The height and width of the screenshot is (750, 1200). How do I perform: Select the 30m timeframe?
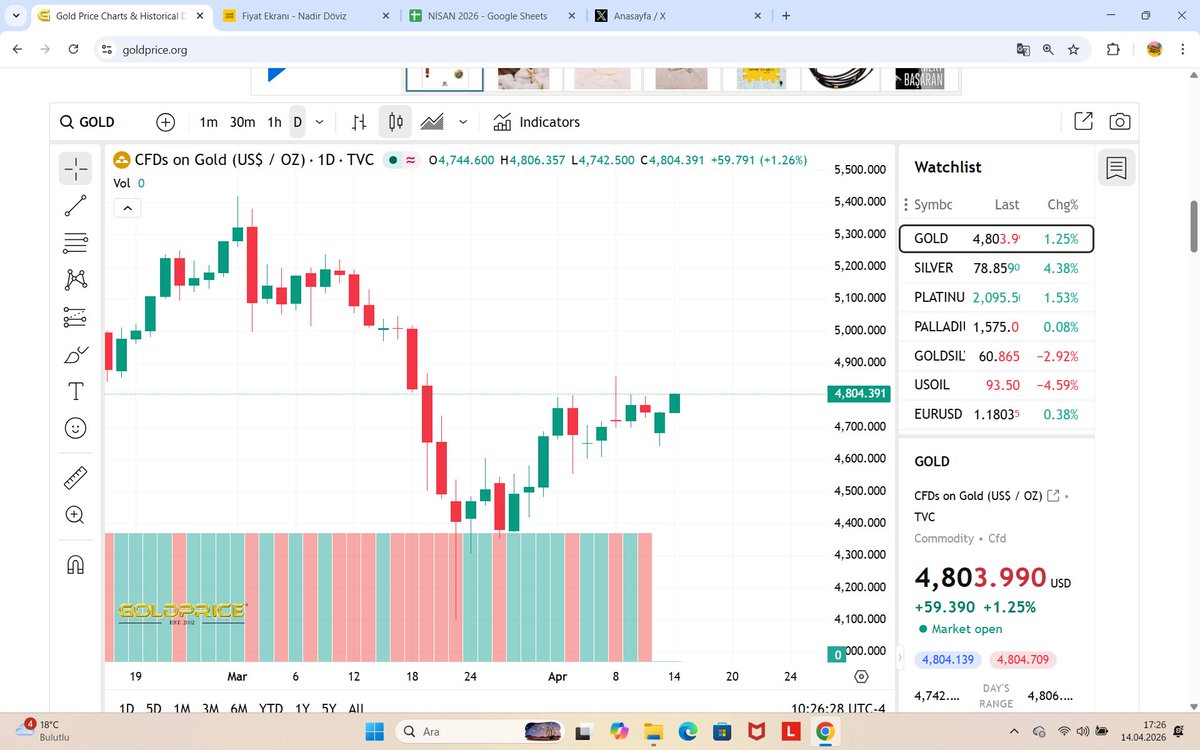242,122
